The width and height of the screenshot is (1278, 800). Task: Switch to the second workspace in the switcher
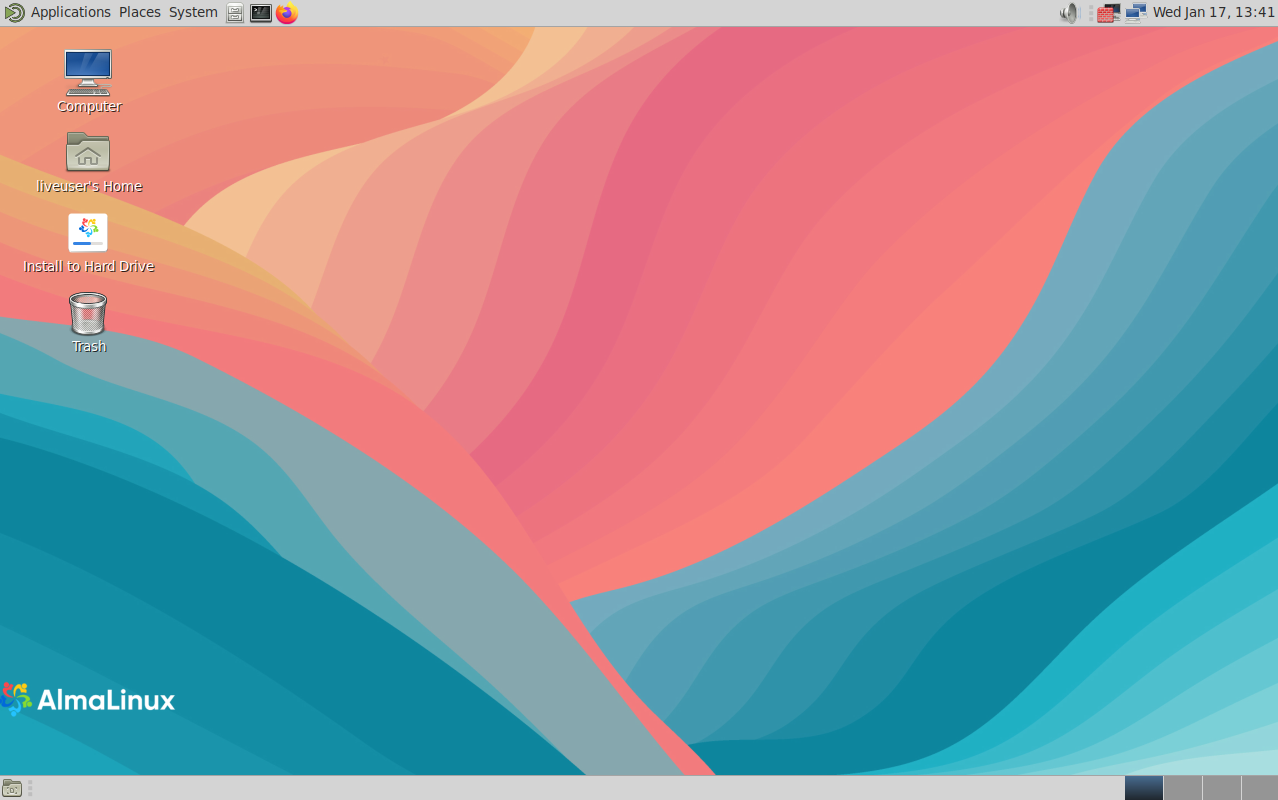tap(1181, 787)
